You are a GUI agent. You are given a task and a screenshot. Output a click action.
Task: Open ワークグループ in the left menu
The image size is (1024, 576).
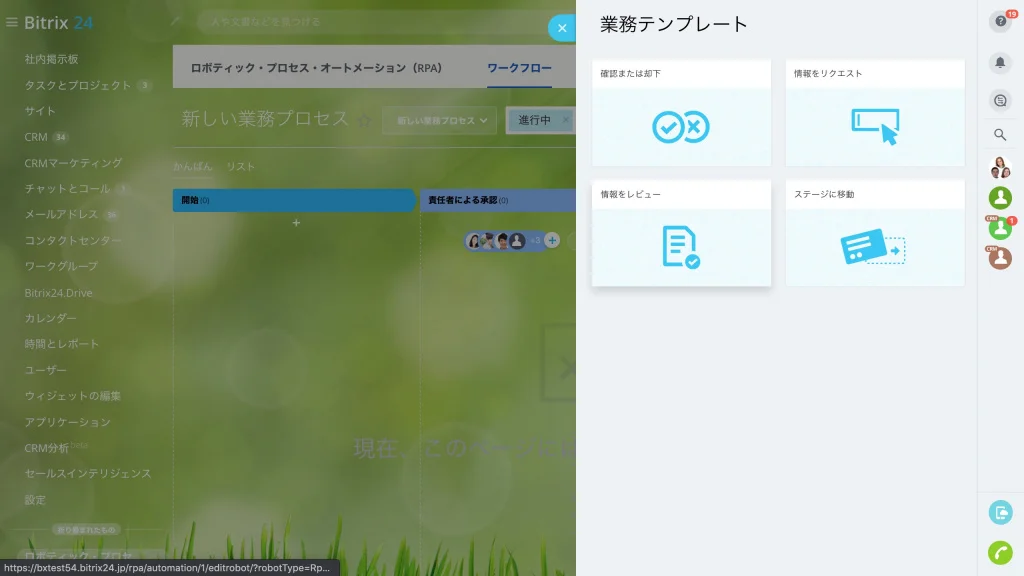(61, 266)
